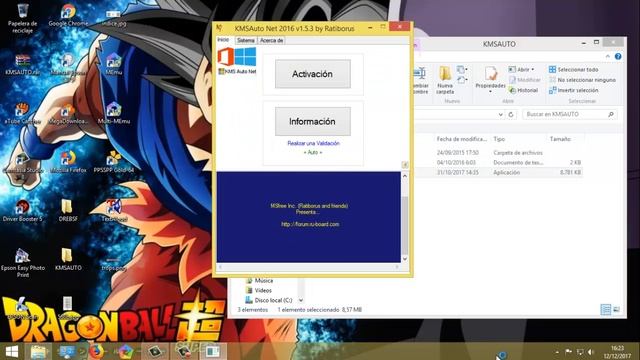Click Historial in the Explorer ribbon

[524, 90]
